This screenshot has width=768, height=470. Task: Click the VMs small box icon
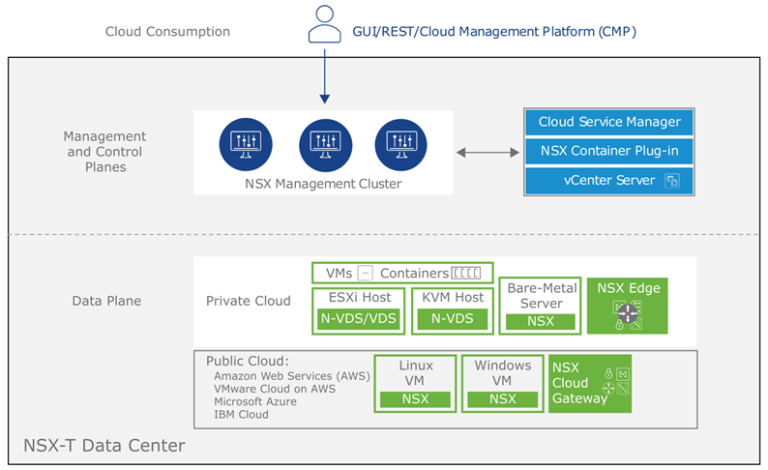click(365, 273)
